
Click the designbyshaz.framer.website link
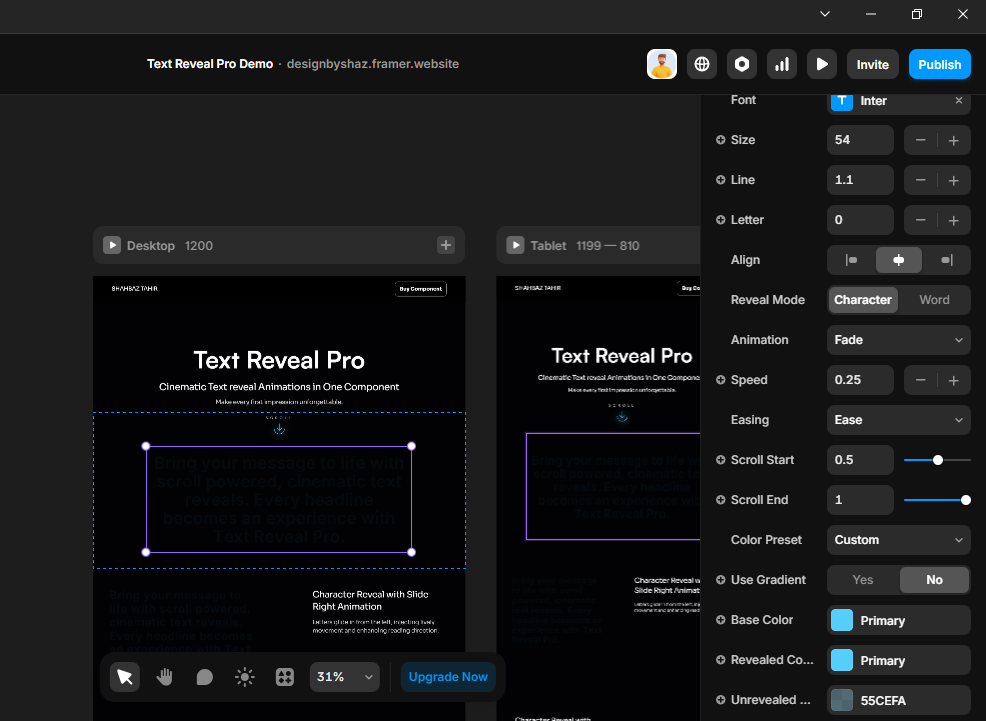coord(373,64)
